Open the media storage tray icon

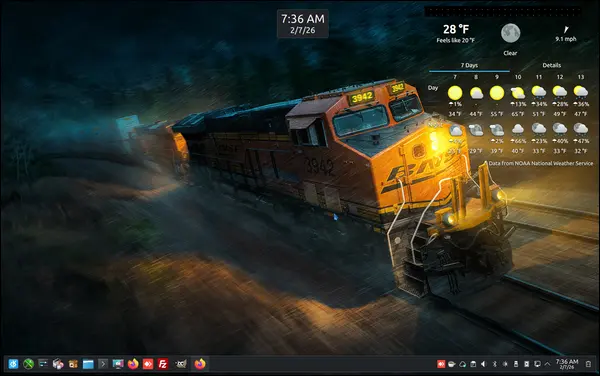[527, 364]
